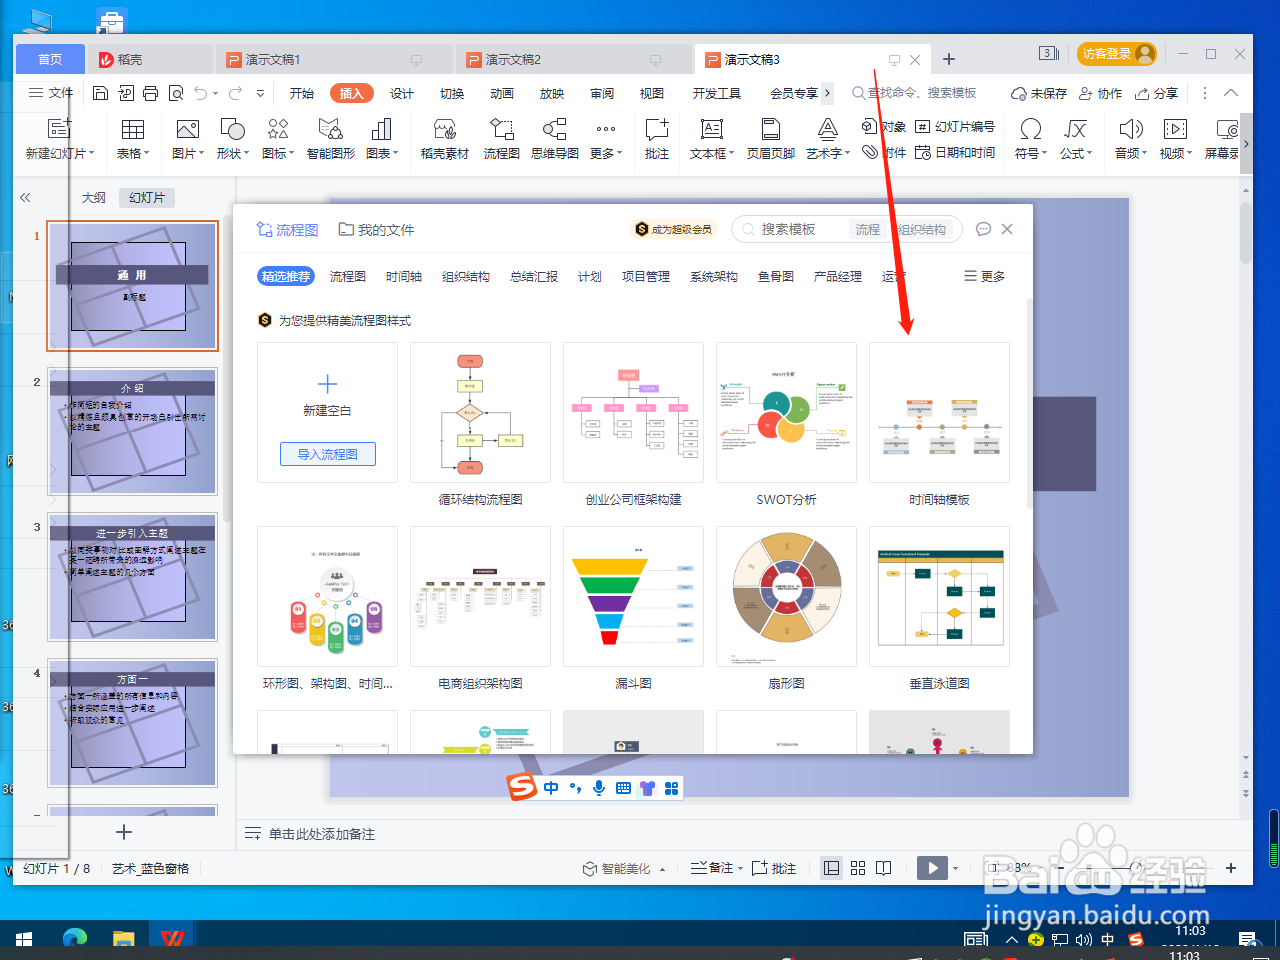Click the 分享 share button
1280x960 pixels.
coord(1156,93)
